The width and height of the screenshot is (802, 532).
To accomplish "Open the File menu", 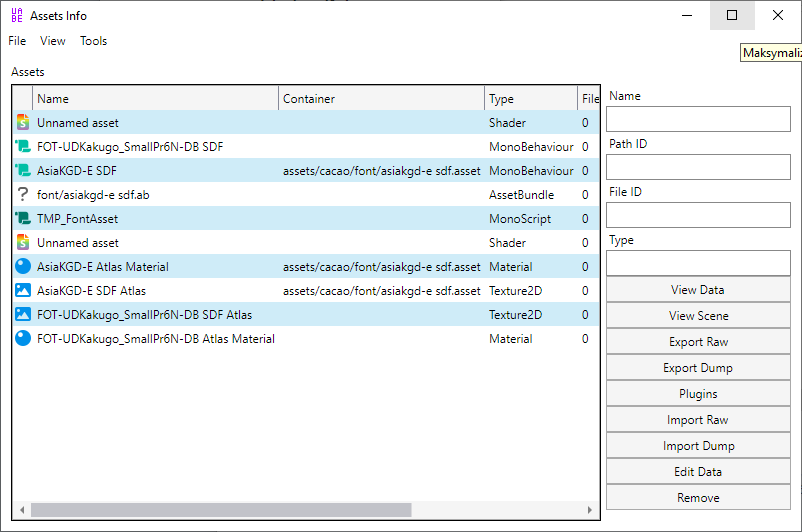I will point(17,41).
